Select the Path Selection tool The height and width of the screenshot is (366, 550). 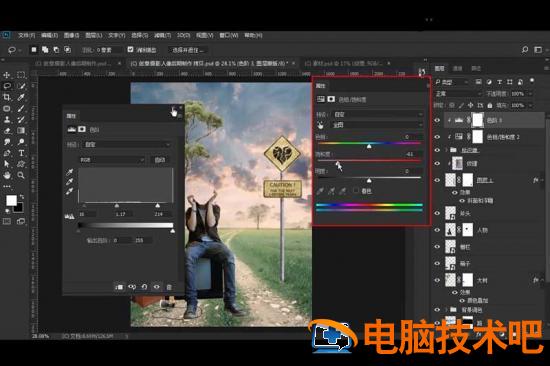[7, 164]
